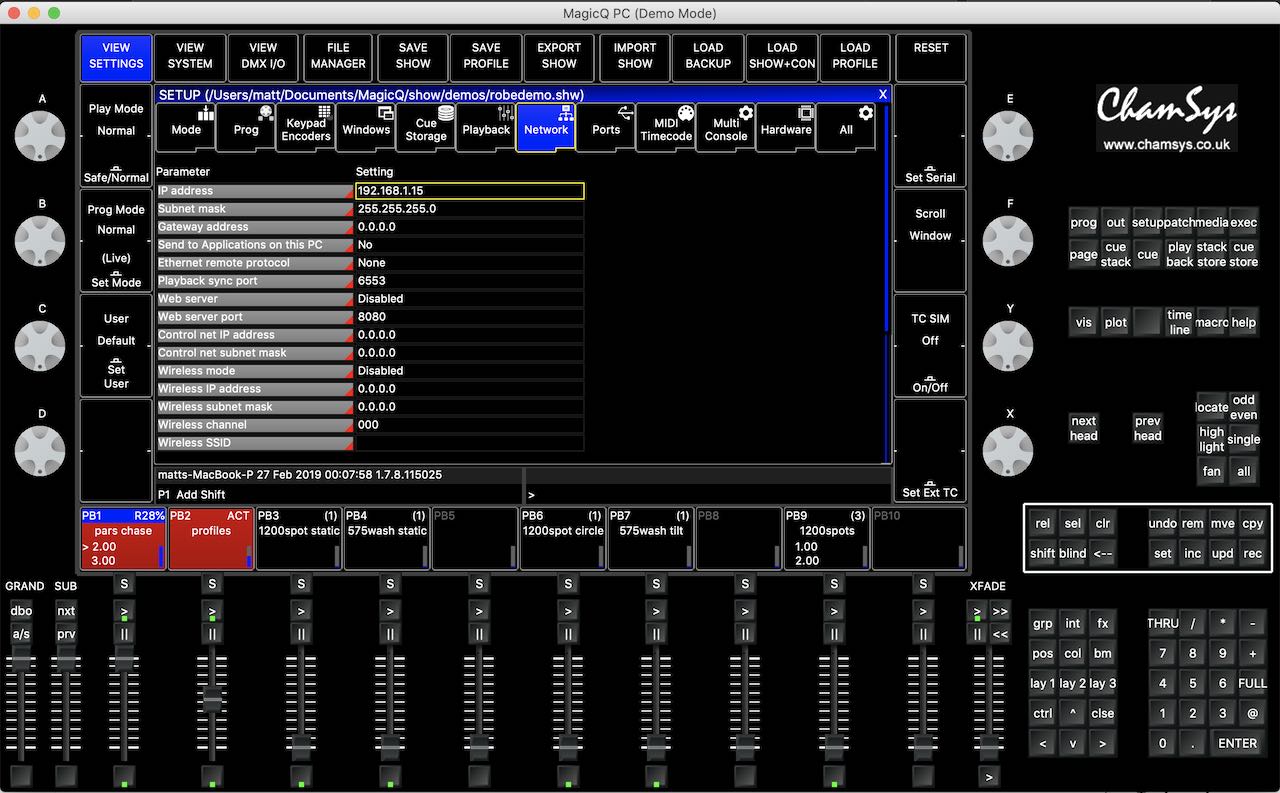Open the All settings tab
The image size is (1280, 793).
(846, 128)
